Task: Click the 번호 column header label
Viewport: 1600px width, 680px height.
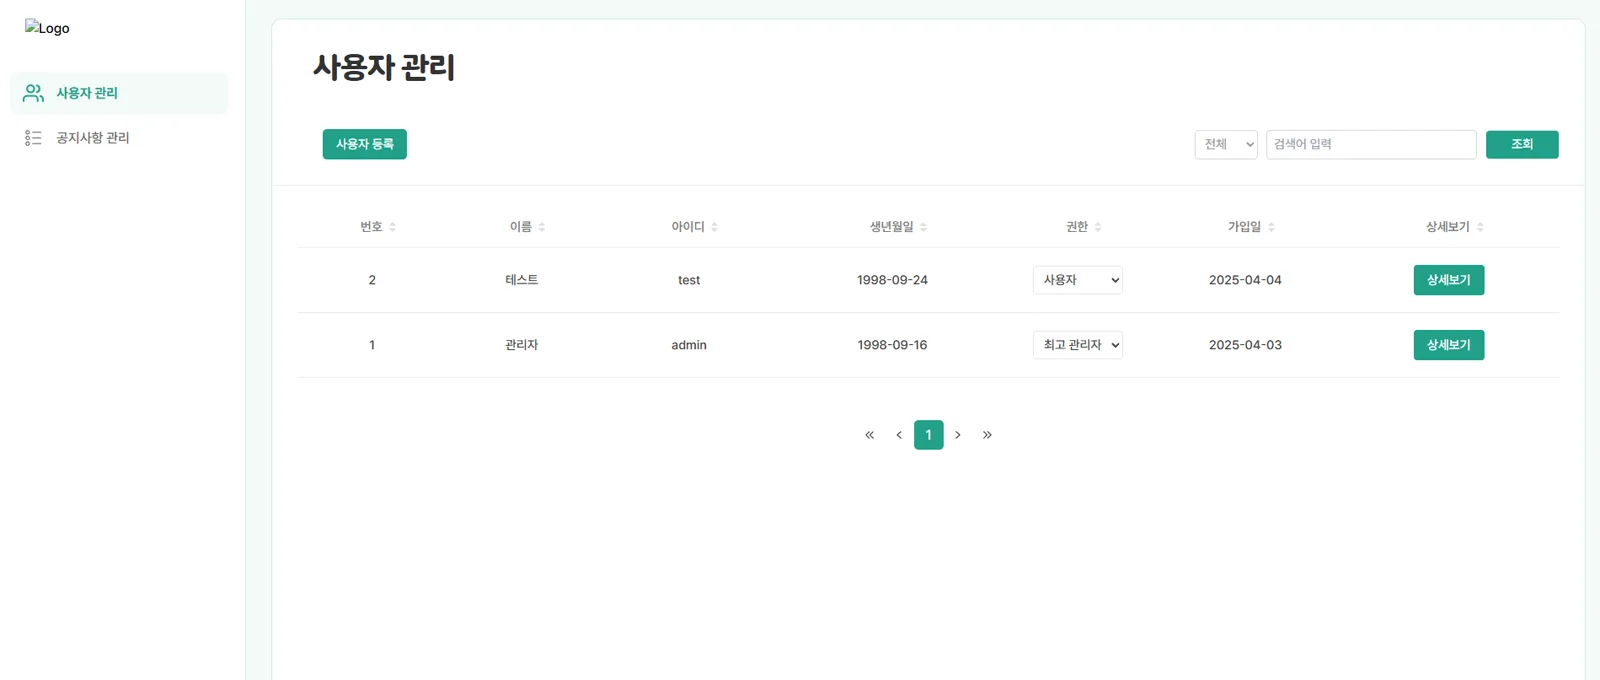Action: click(372, 227)
